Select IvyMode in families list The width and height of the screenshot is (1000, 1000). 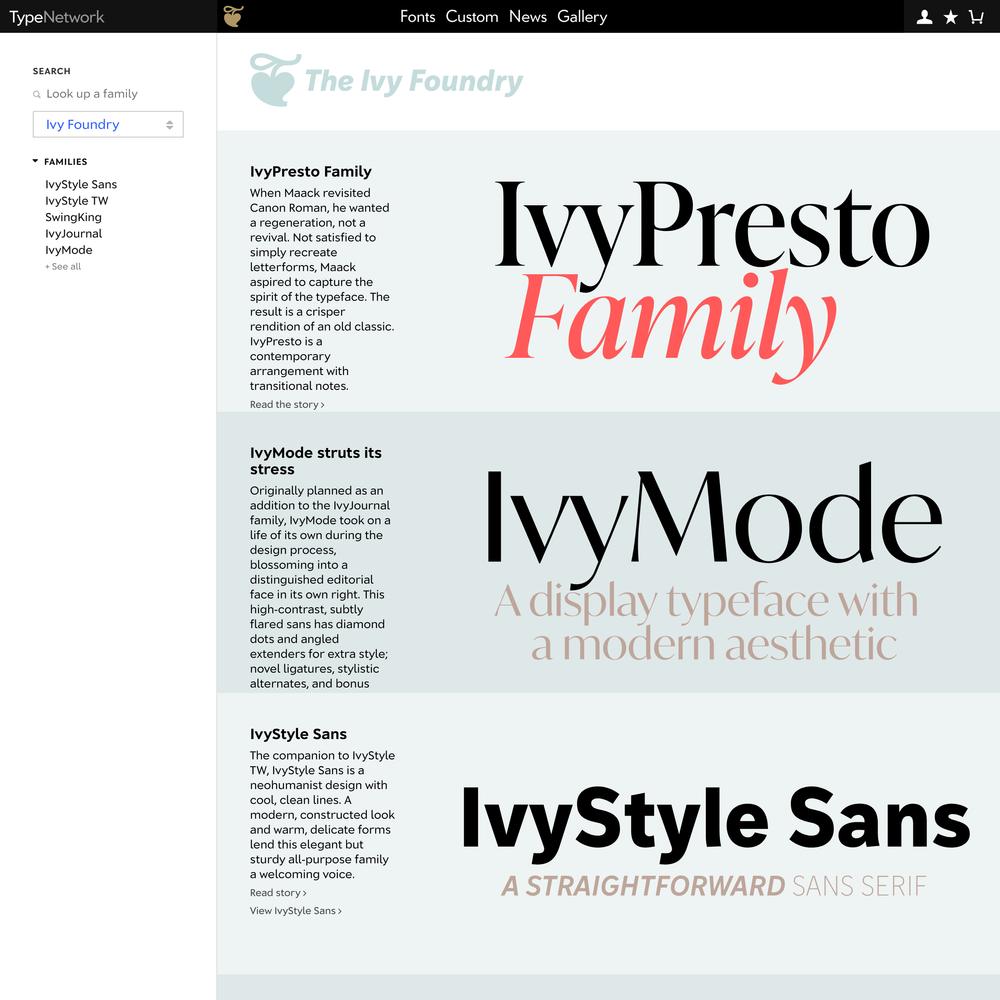(x=69, y=251)
